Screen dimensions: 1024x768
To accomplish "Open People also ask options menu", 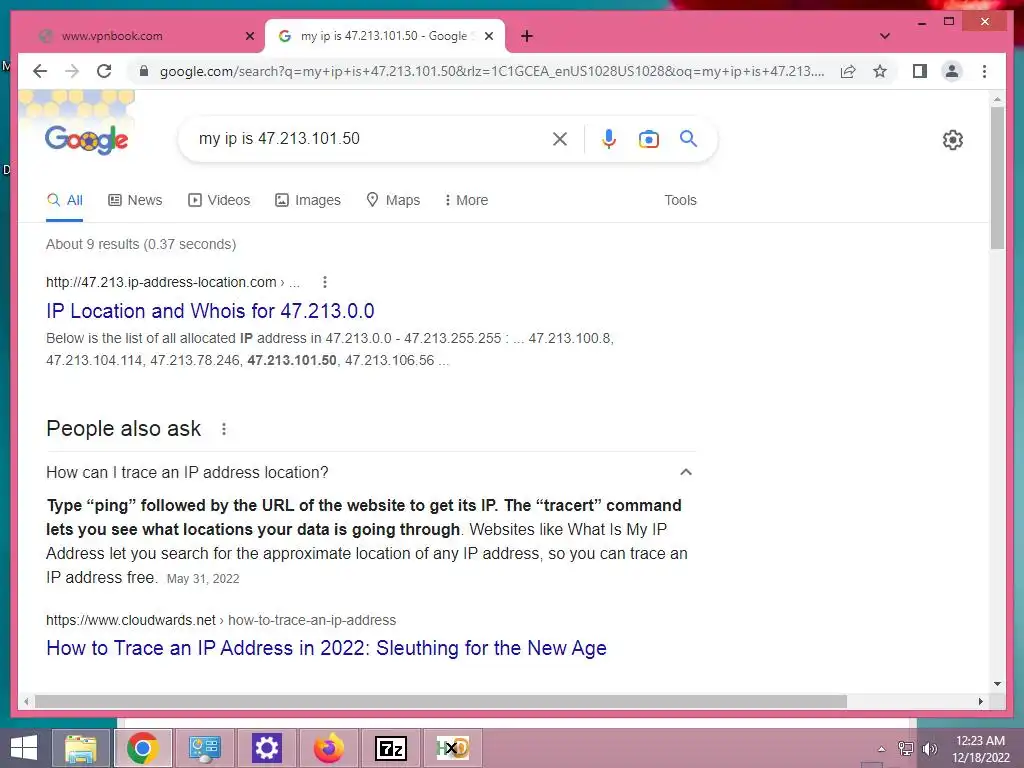I will (x=224, y=429).
